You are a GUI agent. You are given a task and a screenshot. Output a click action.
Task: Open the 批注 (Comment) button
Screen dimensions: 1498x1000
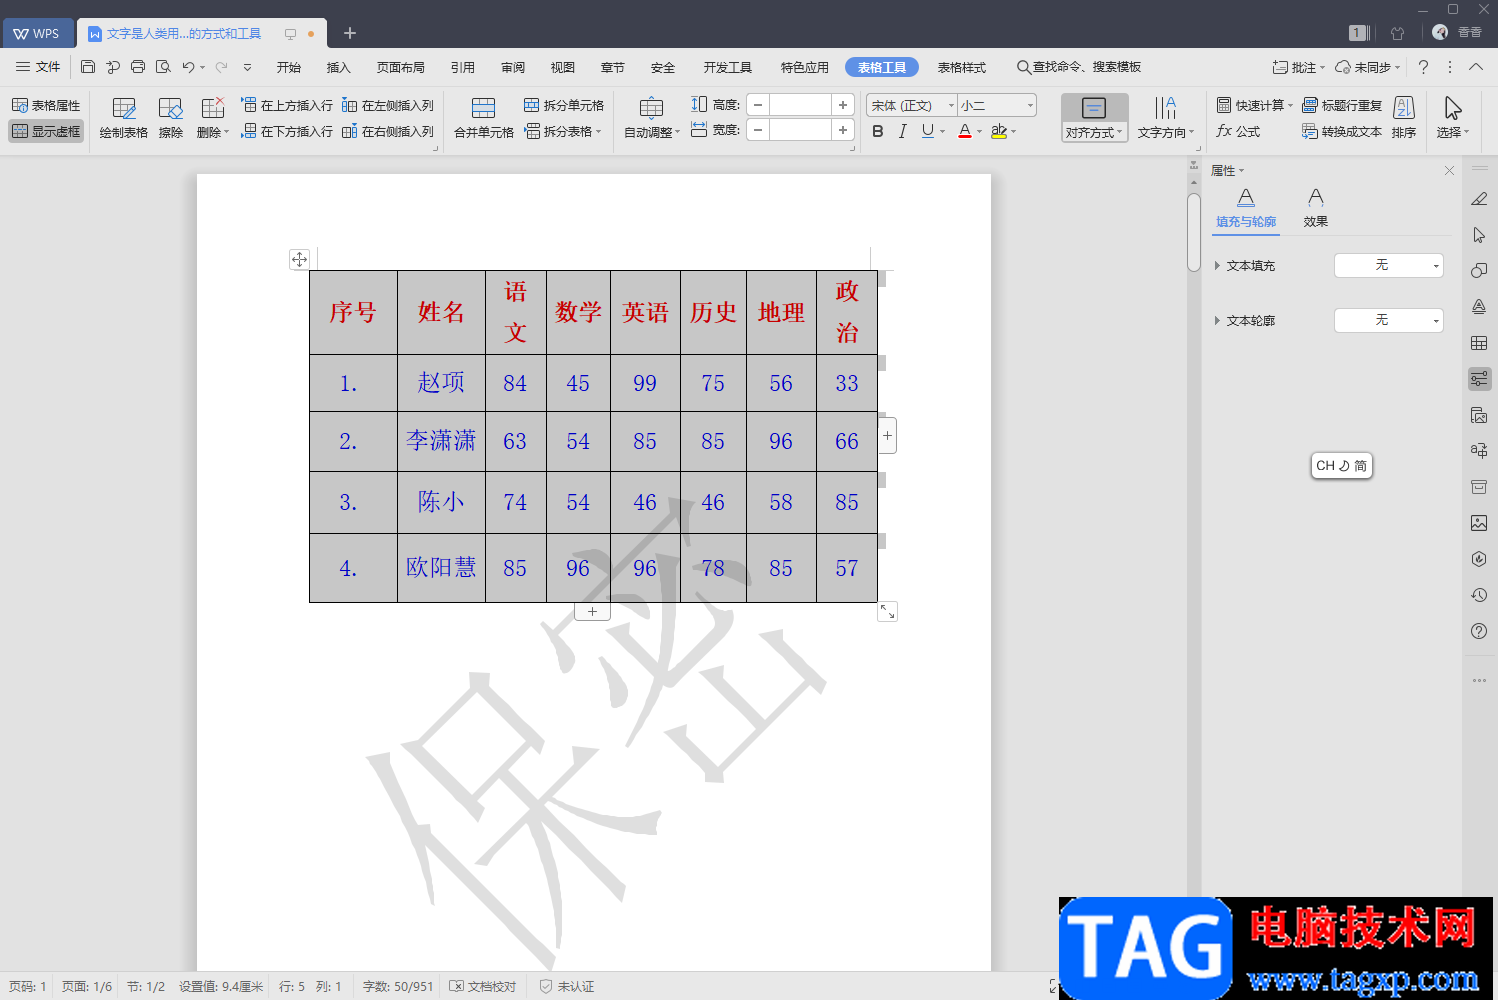1298,67
